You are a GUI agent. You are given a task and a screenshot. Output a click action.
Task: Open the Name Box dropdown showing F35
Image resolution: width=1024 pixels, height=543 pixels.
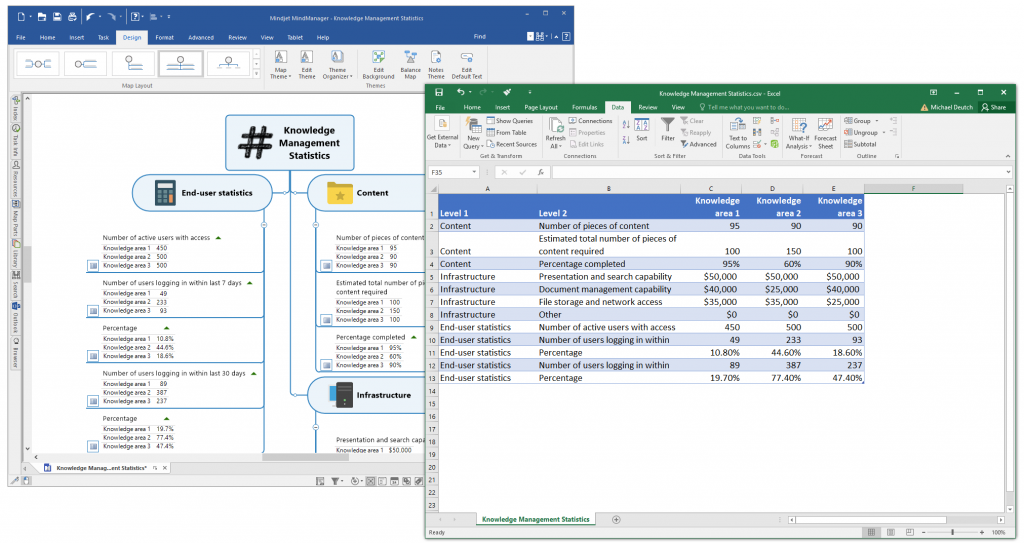pos(473,173)
